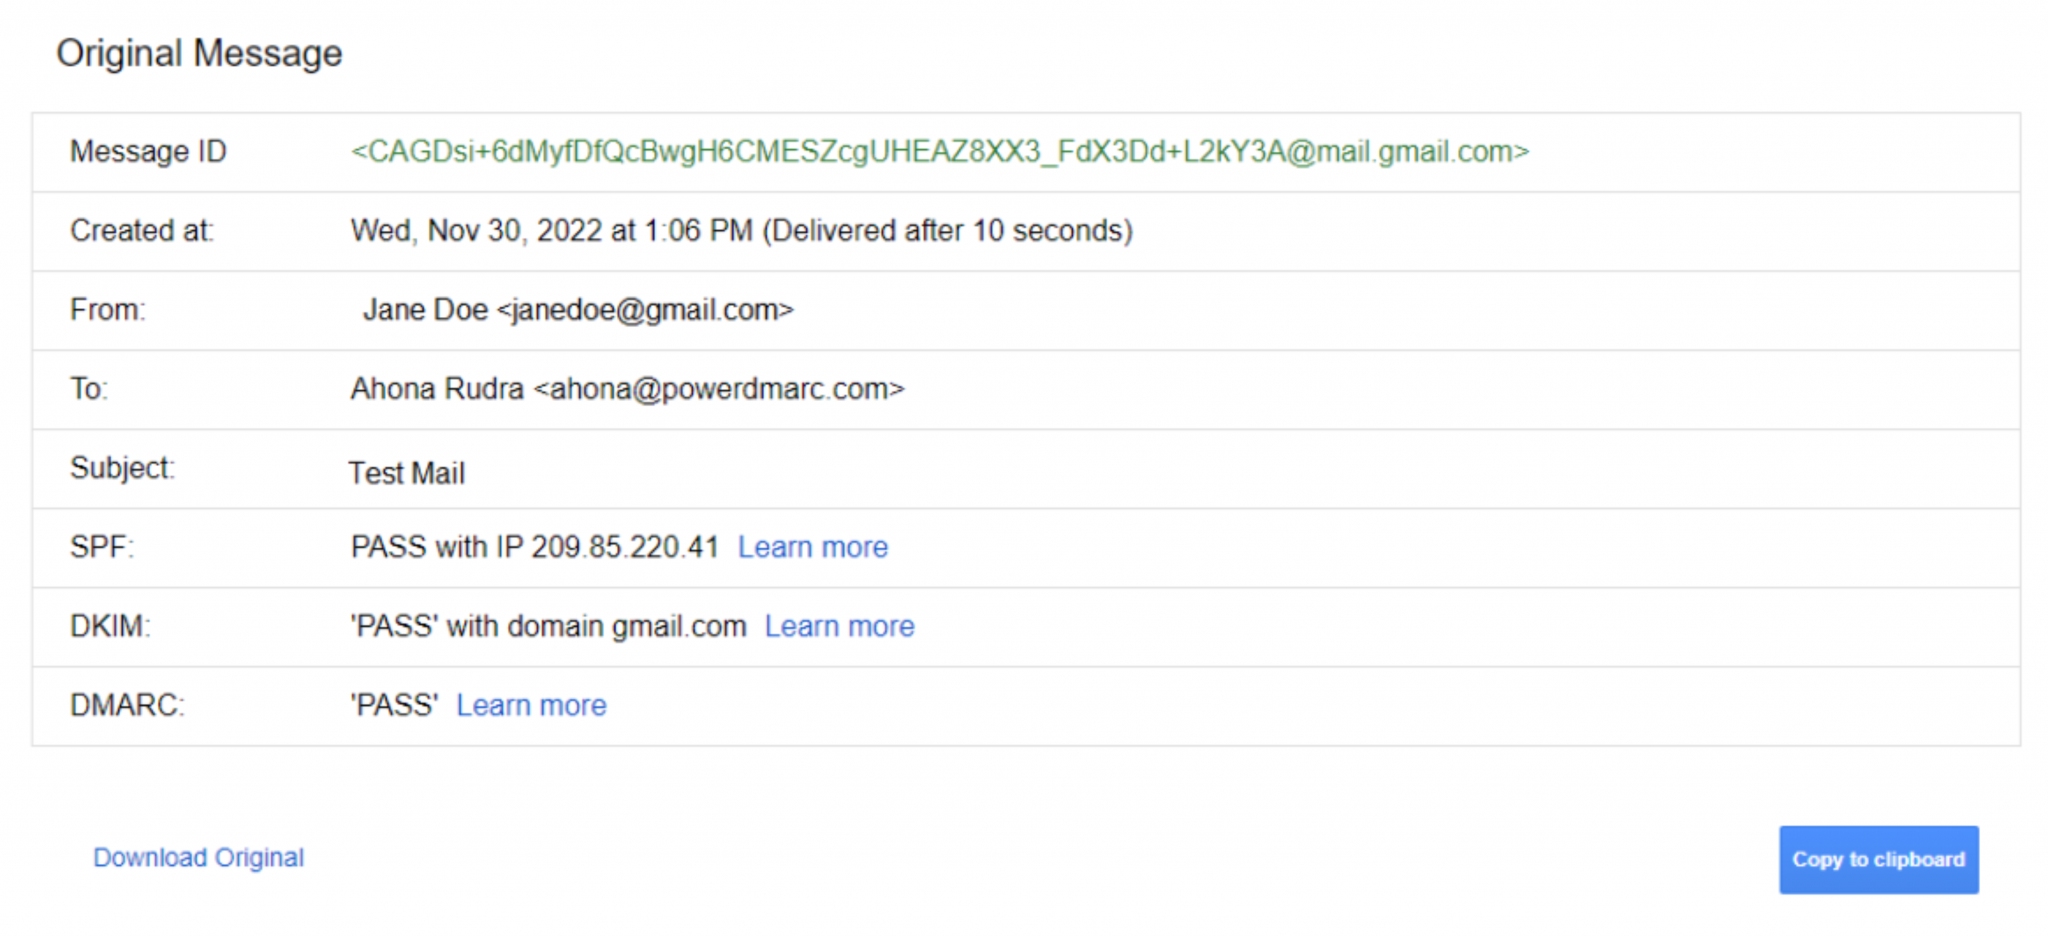Click the Test Mail subject text
The width and height of the screenshot is (2048, 937).
(x=406, y=472)
